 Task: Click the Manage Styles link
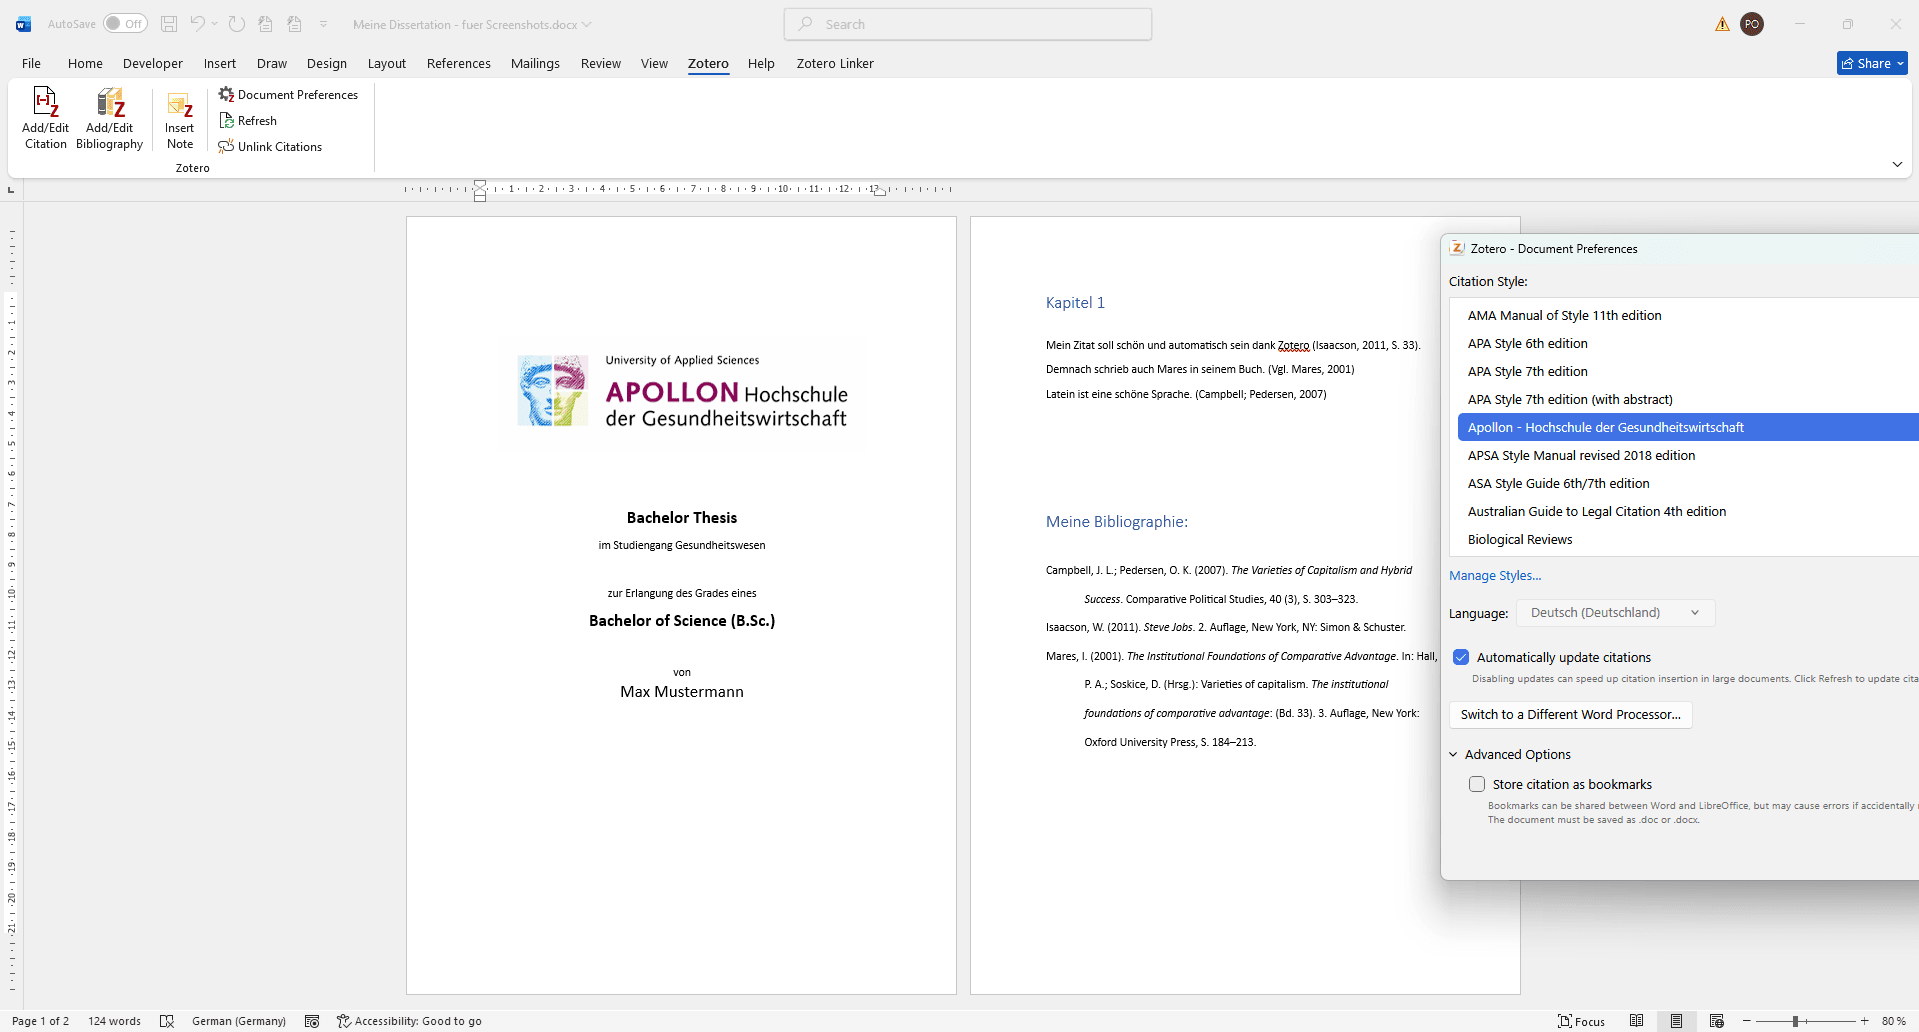click(1495, 575)
